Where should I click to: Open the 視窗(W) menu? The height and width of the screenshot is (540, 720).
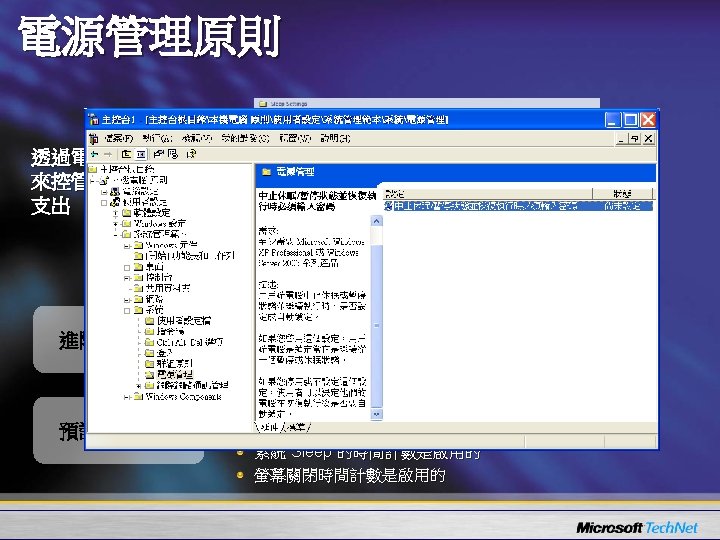point(295,138)
